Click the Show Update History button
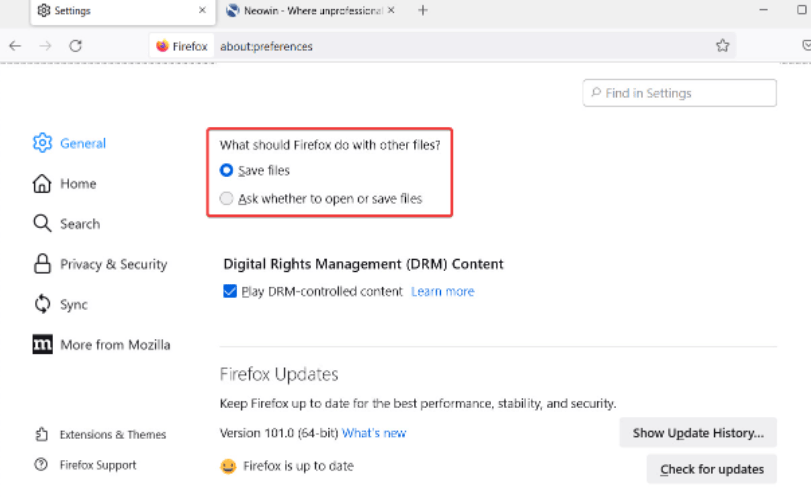 (x=697, y=433)
